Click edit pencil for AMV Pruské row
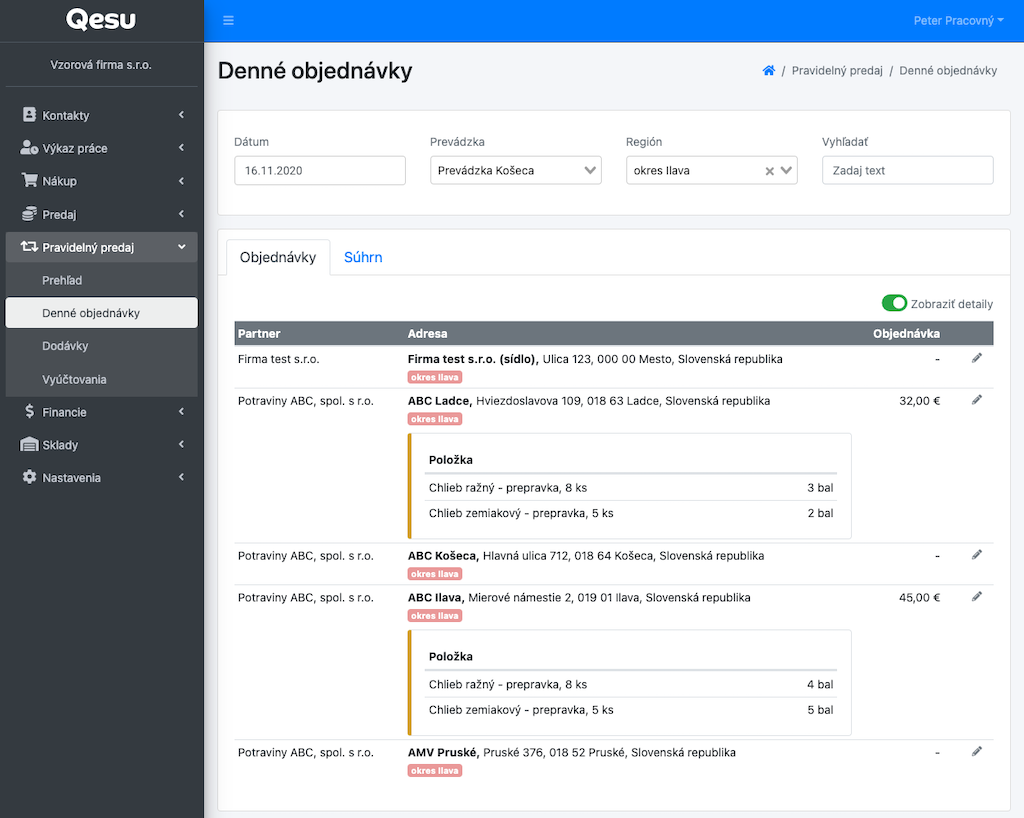1024x818 pixels. (977, 751)
